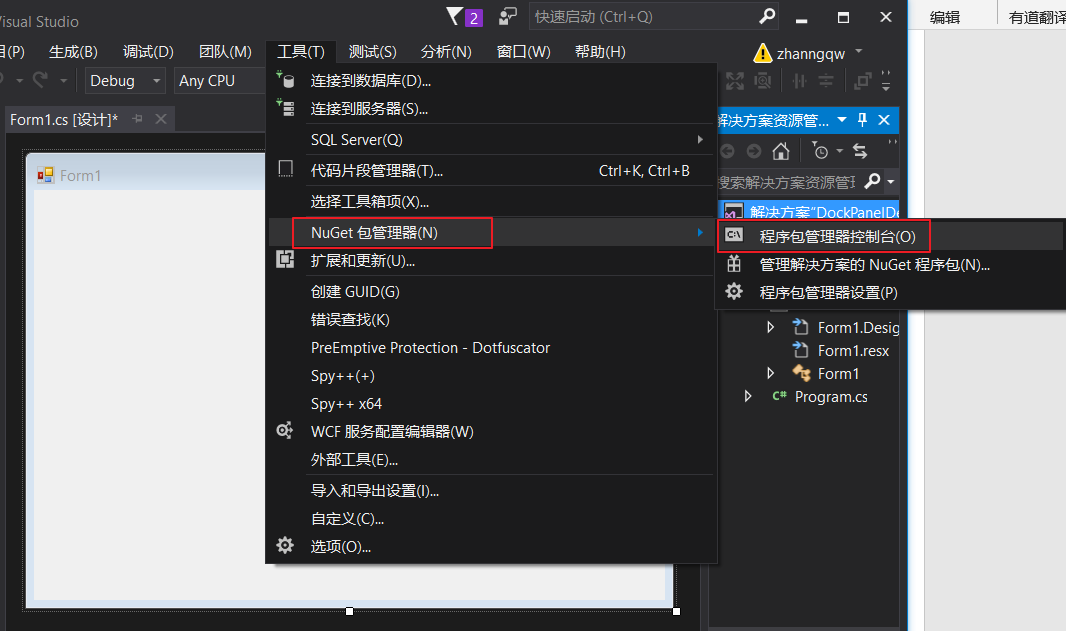Select SQL Server submenu item
Viewport: 1066px width, 631px height.
click(491, 139)
